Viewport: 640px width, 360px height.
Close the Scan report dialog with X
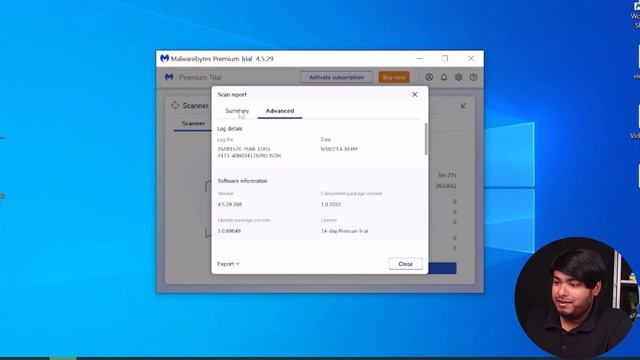[x=415, y=94]
